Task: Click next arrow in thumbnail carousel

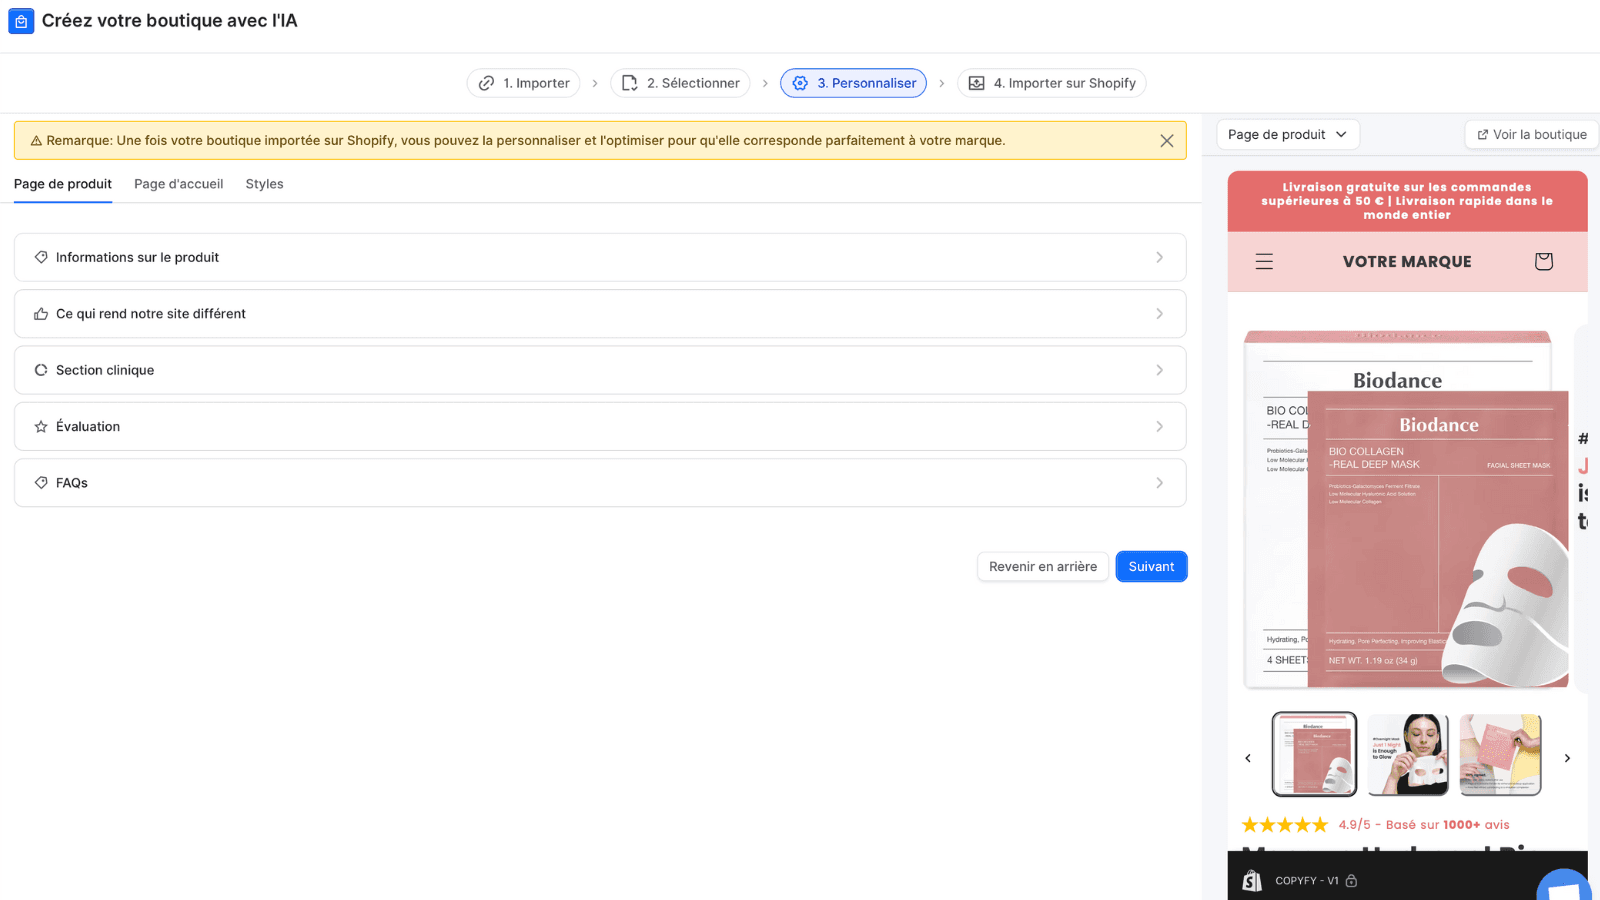Action: pyautogui.click(x=1567, y=758)
